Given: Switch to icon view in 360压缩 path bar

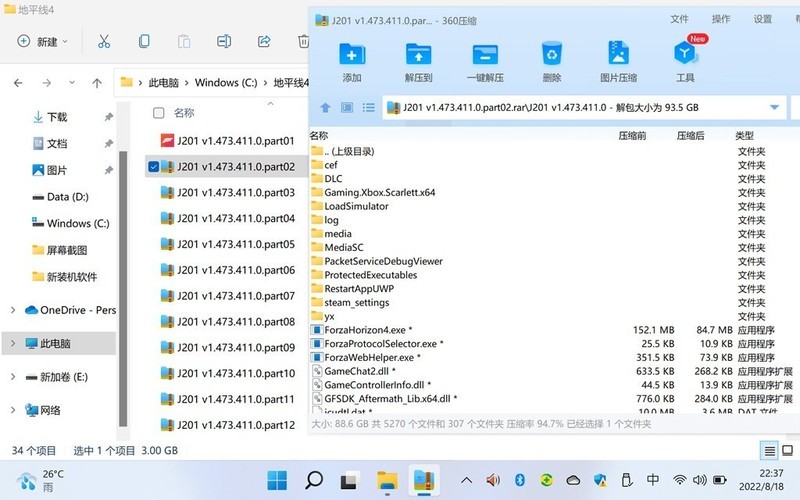Looking at the screenshot, I should tap(347, 108).
